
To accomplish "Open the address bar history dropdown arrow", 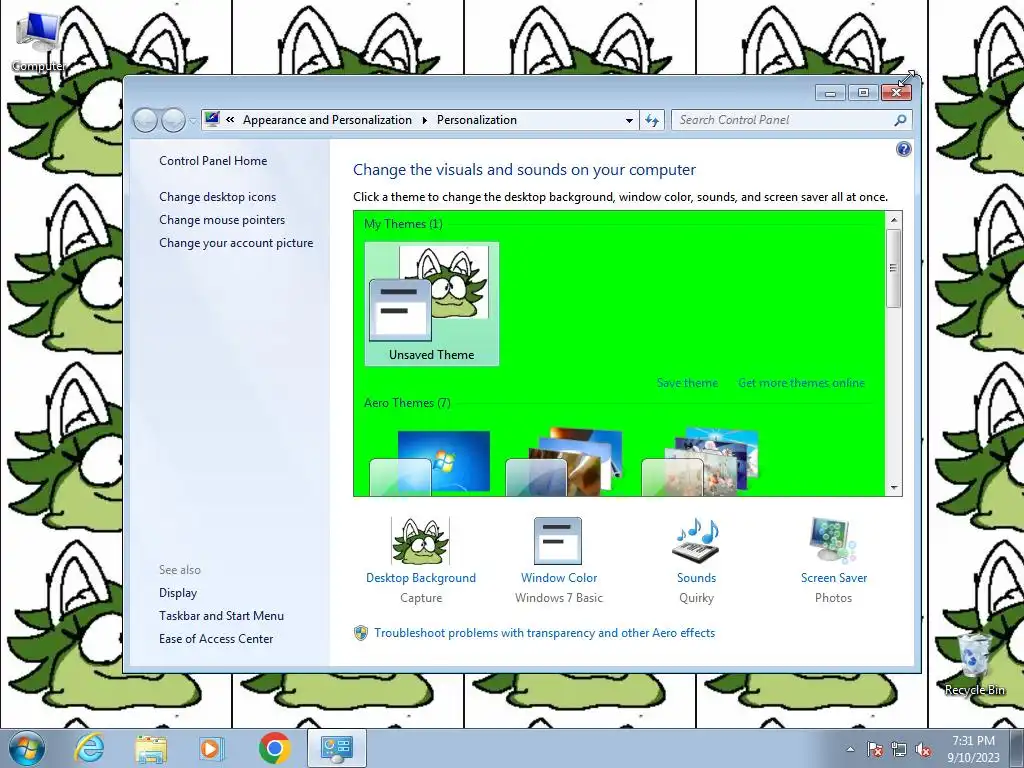I will [x=629, y=120].
